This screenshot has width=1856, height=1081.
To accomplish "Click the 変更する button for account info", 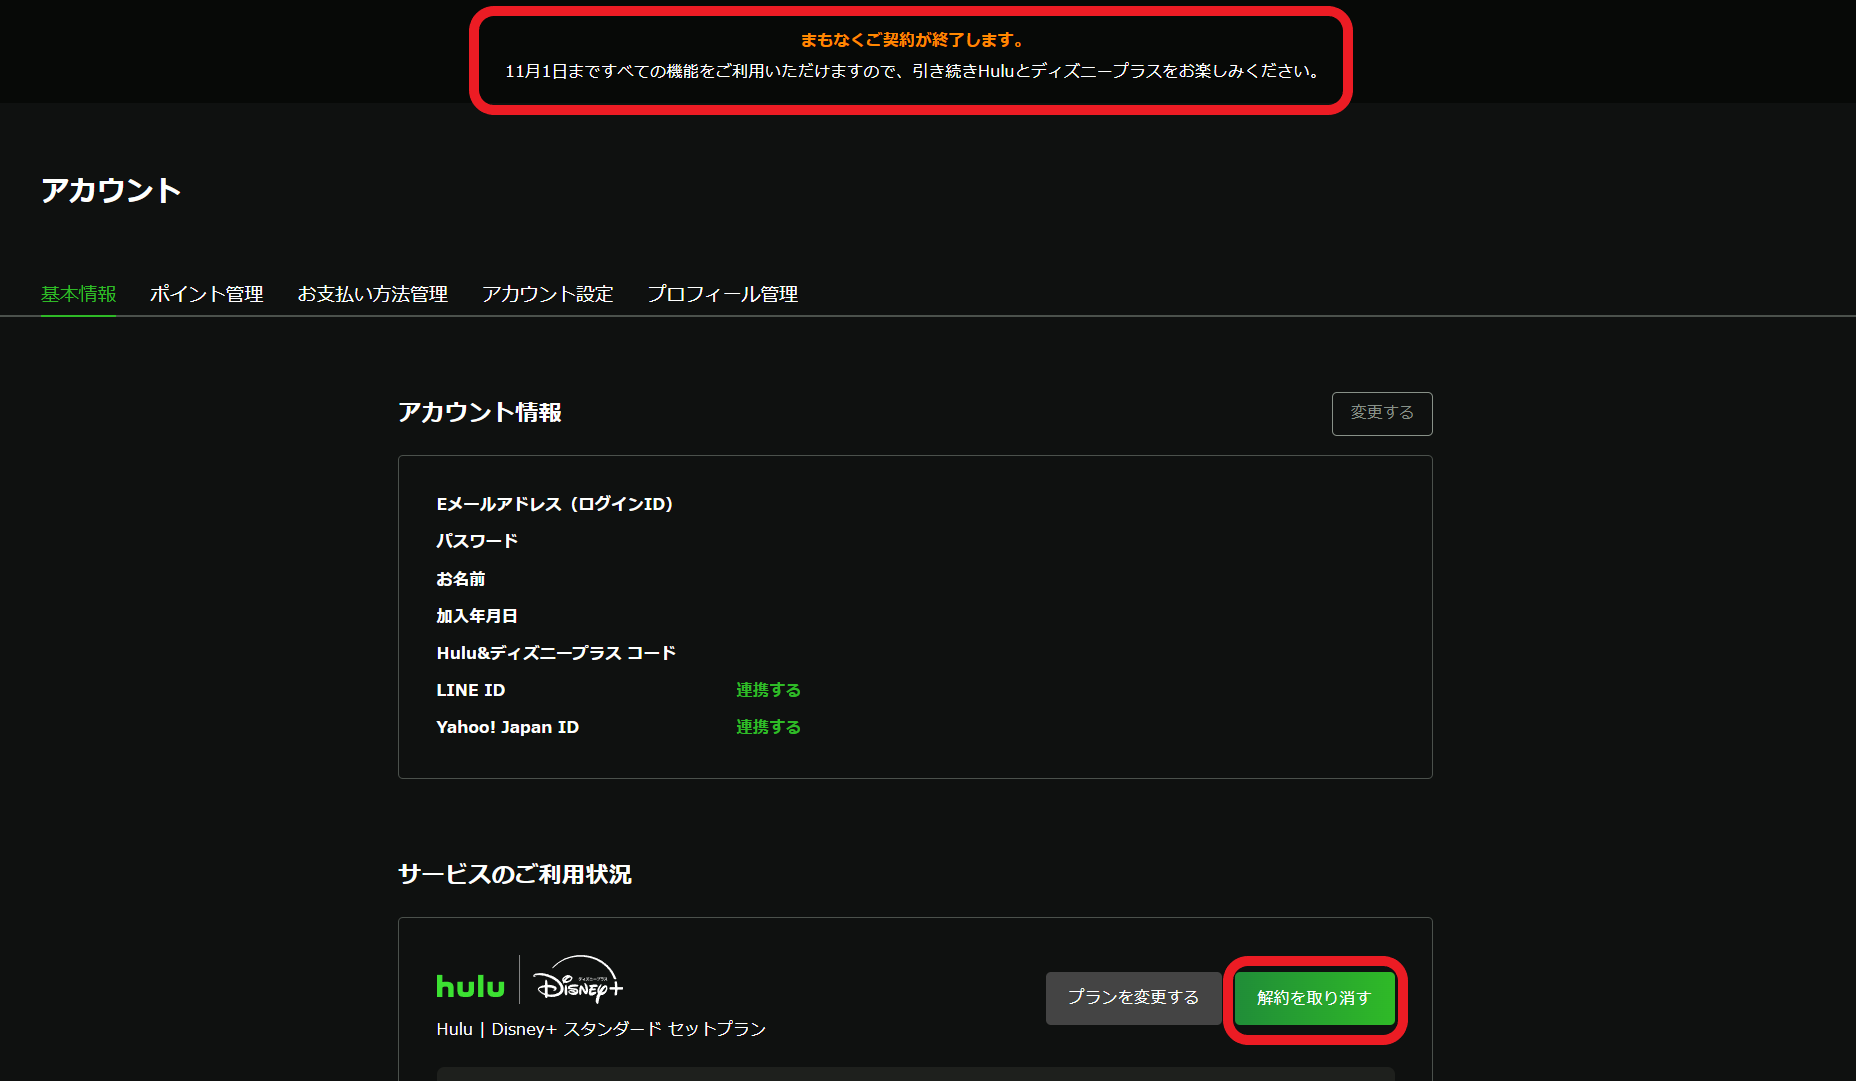I will [x=1382, y=414].
